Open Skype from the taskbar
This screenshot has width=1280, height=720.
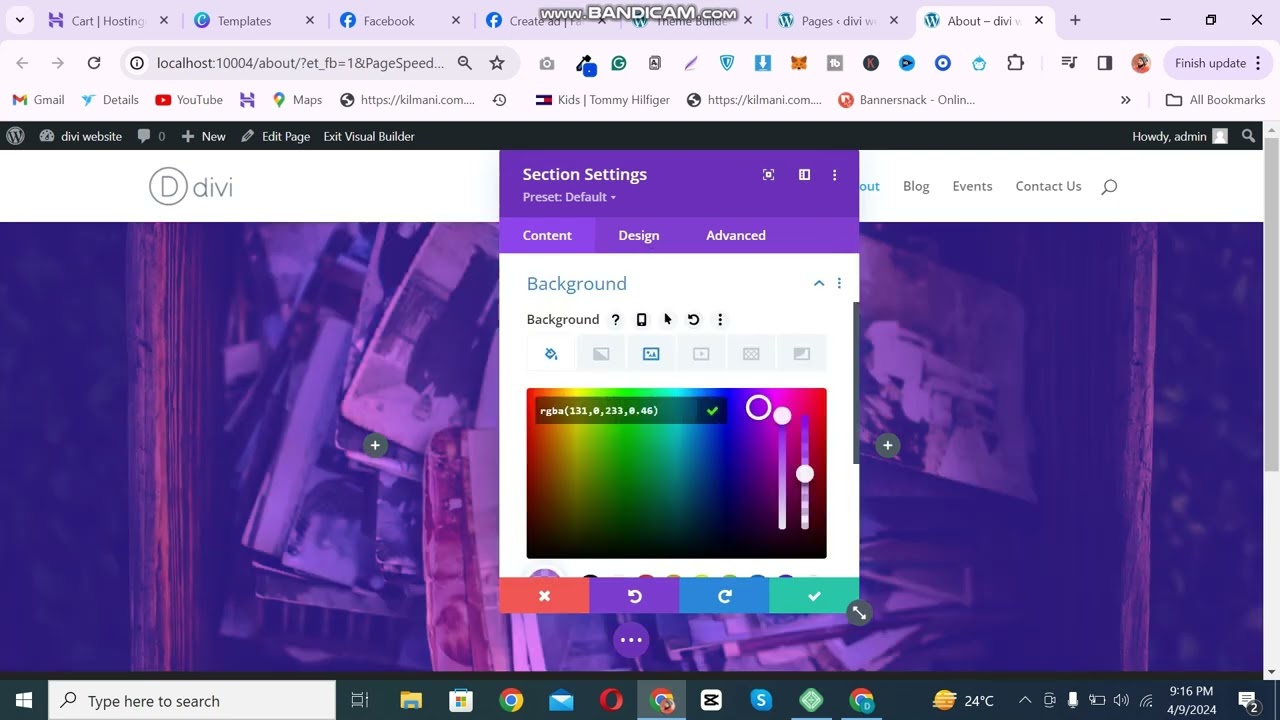pos(761,701)
